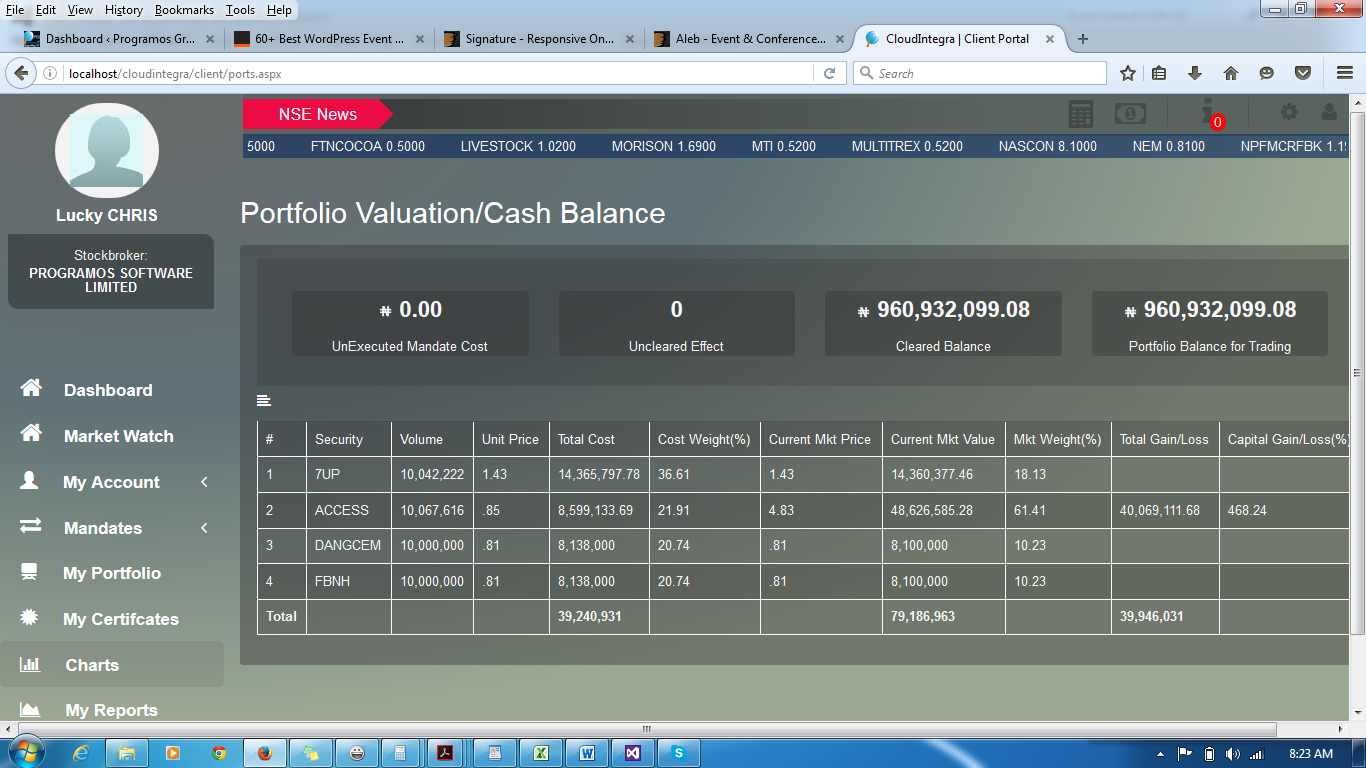Bookmark this page with the star icon
The width and height of the screenshot is (1366, 768).
(1128, 73)
